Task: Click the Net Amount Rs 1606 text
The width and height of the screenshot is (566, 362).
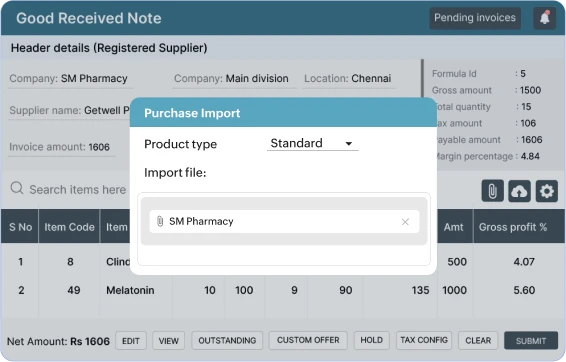Action: pos(58,341)
